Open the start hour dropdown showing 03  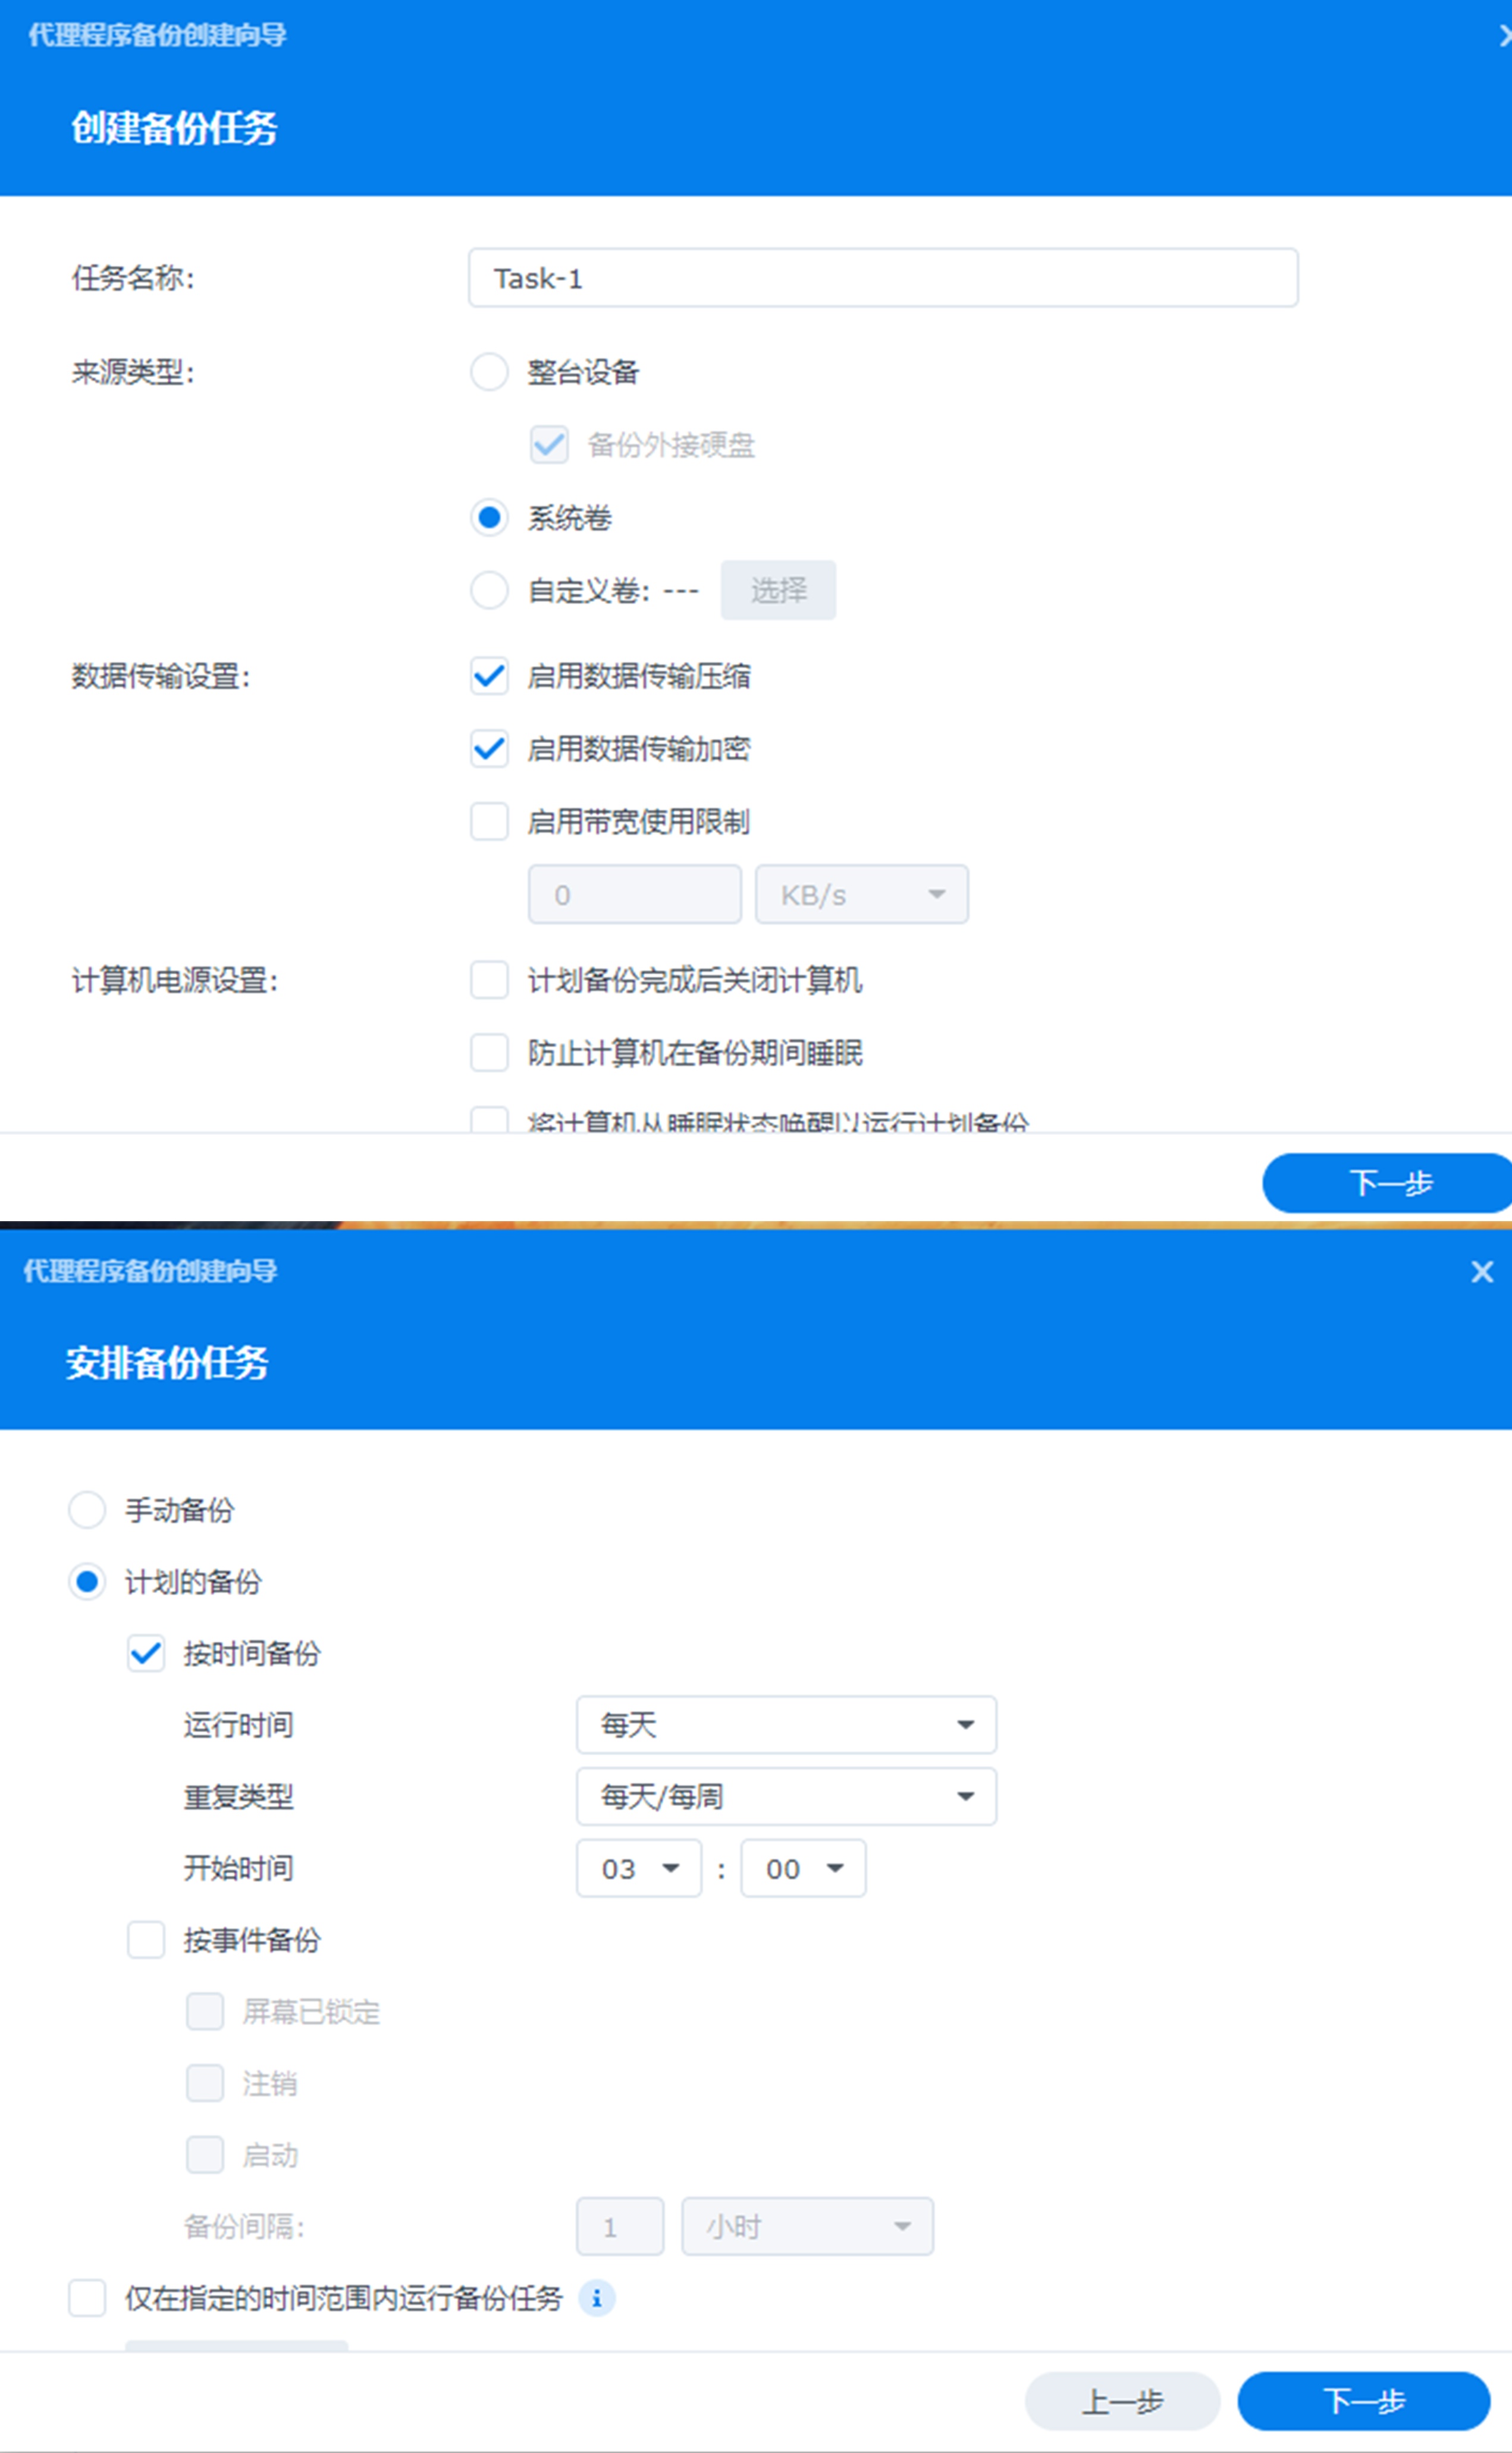638,1868
